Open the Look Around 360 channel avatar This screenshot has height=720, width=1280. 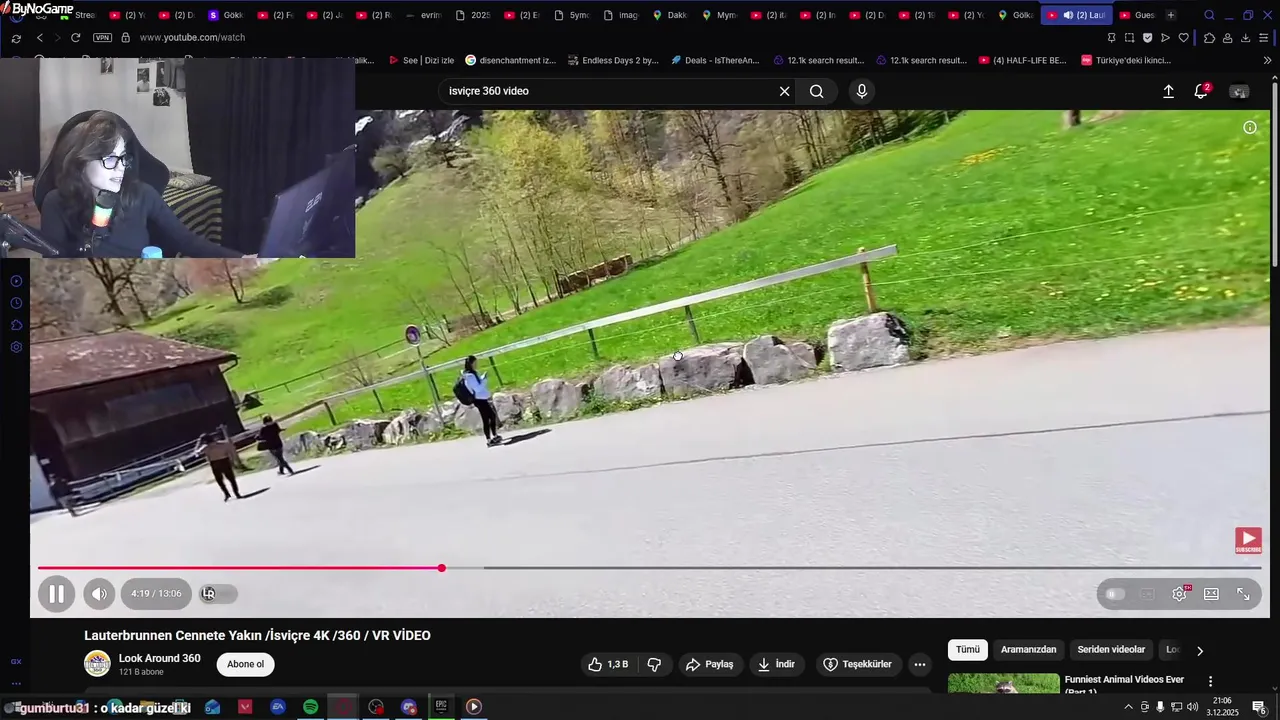pos(97,664)
